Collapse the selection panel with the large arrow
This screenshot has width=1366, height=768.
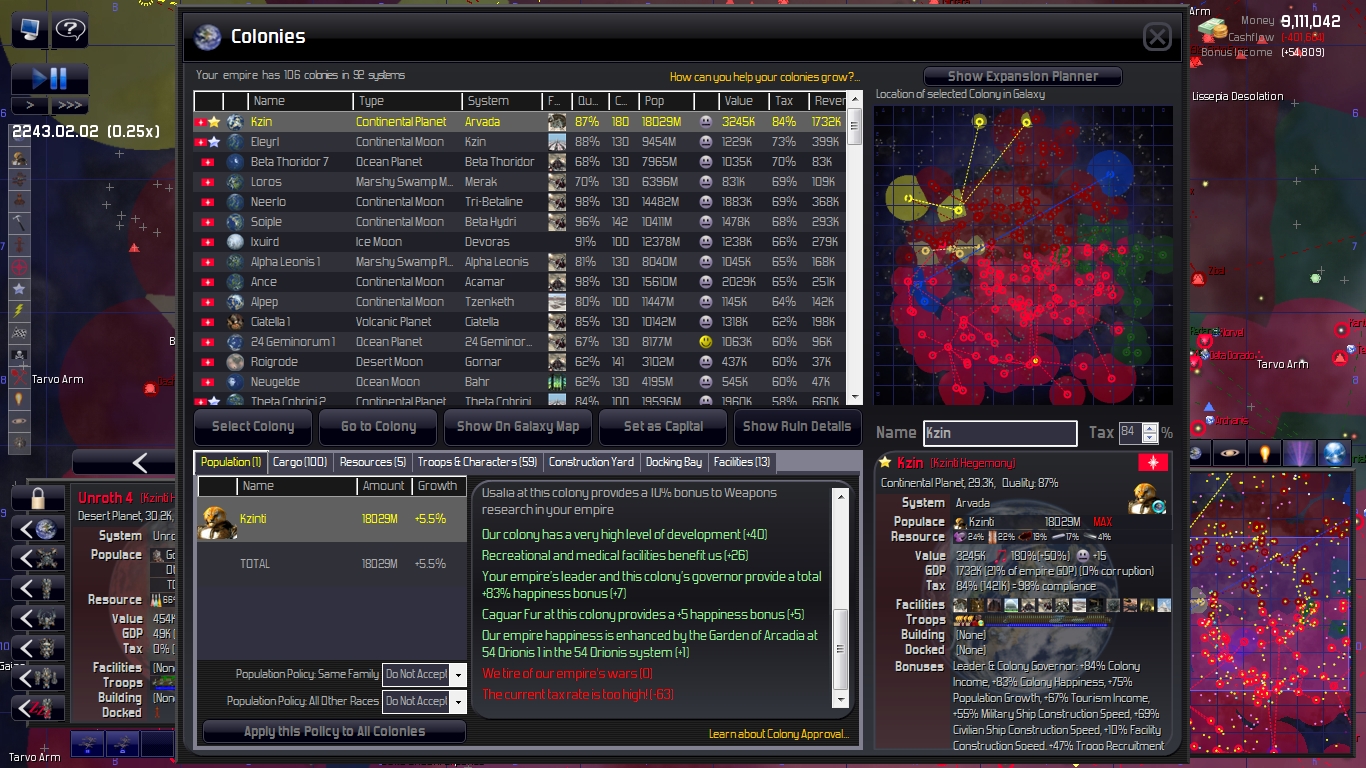tap(139, 462)
